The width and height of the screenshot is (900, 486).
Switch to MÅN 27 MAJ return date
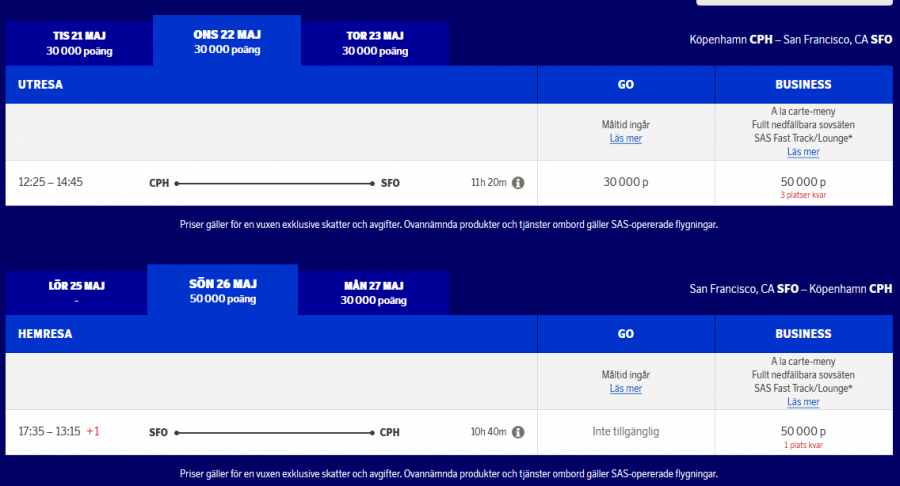coord(374,292)
